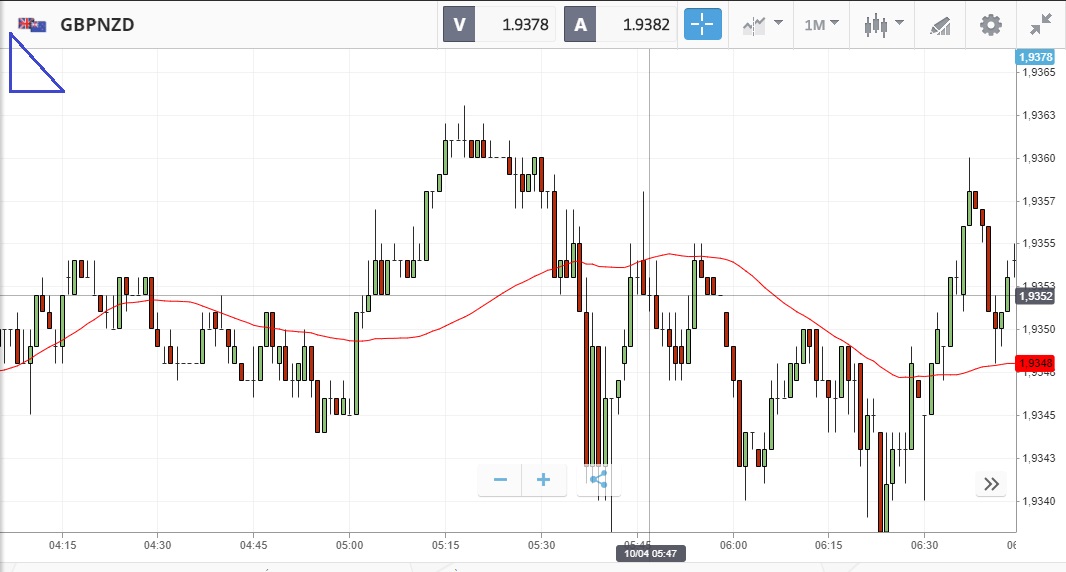Click the GBPNZD flag icon
1066x572 pixels.
pyautogui.click(x=32, y=25)
